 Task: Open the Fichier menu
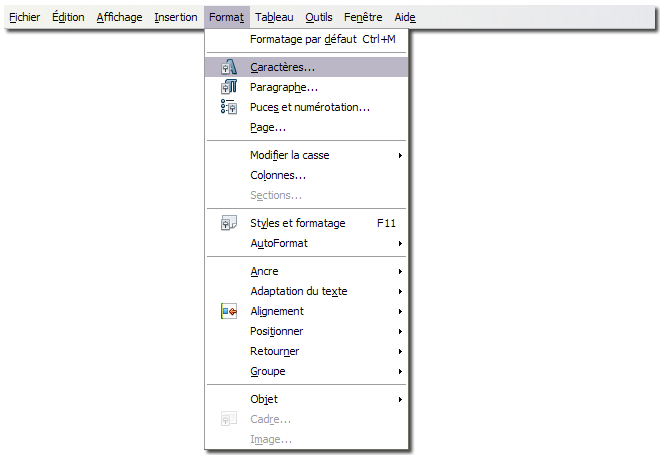pos(24,17)
